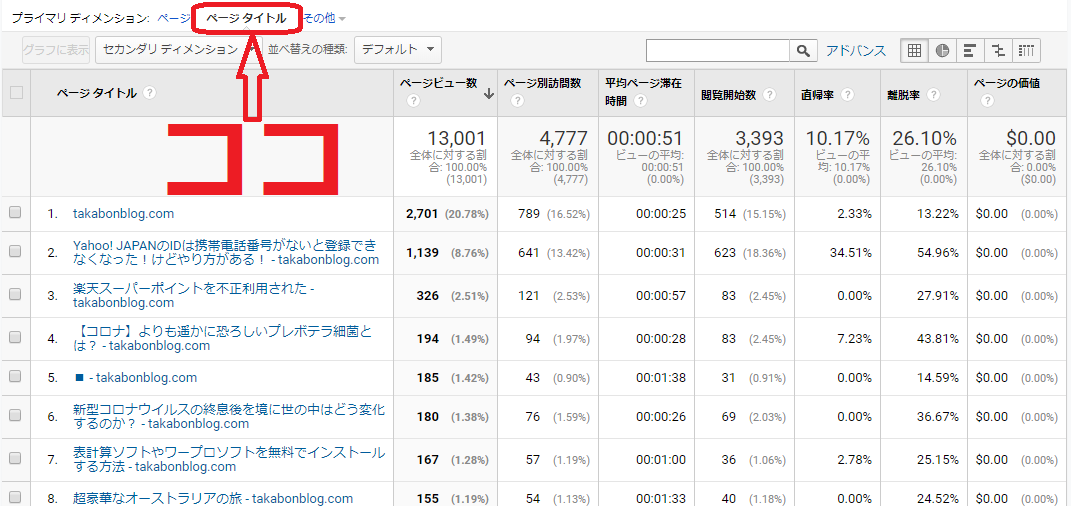Open help icon beside 直帰率 header
The width and height of the screenshot is (1071, 506).
847,95
